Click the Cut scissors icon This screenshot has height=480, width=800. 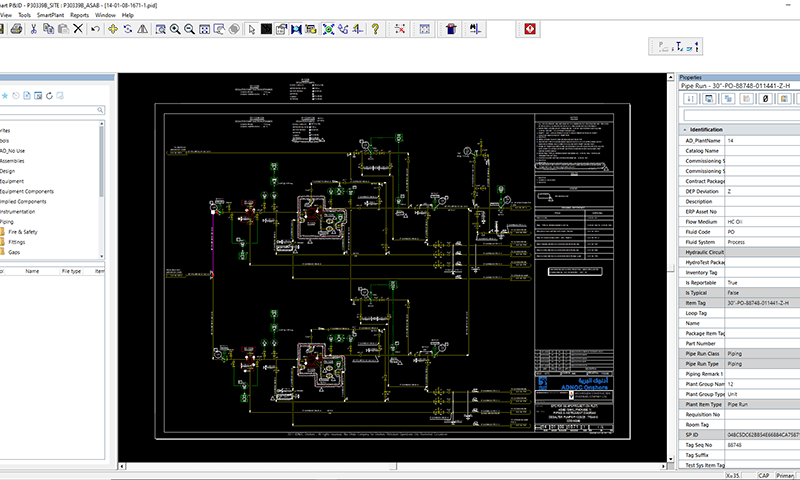coord(33,29)
